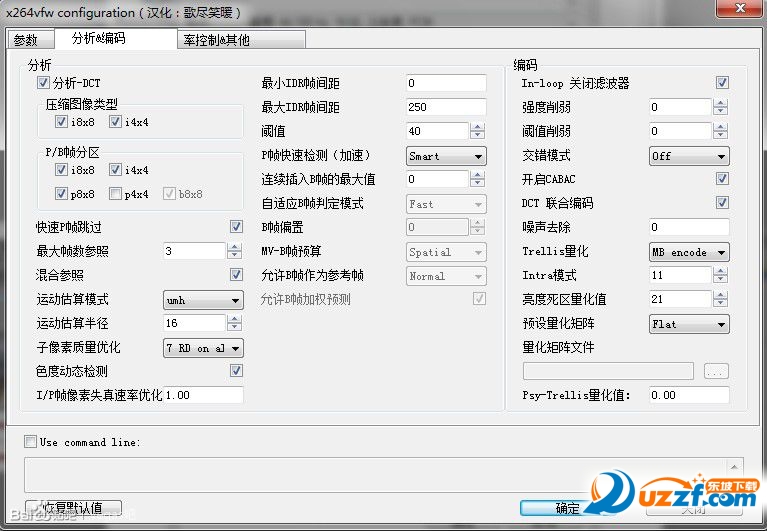767x531 pixels.
Task: Toggle i8x8 in P/B帧分区
Action: (x=61, y=170)
